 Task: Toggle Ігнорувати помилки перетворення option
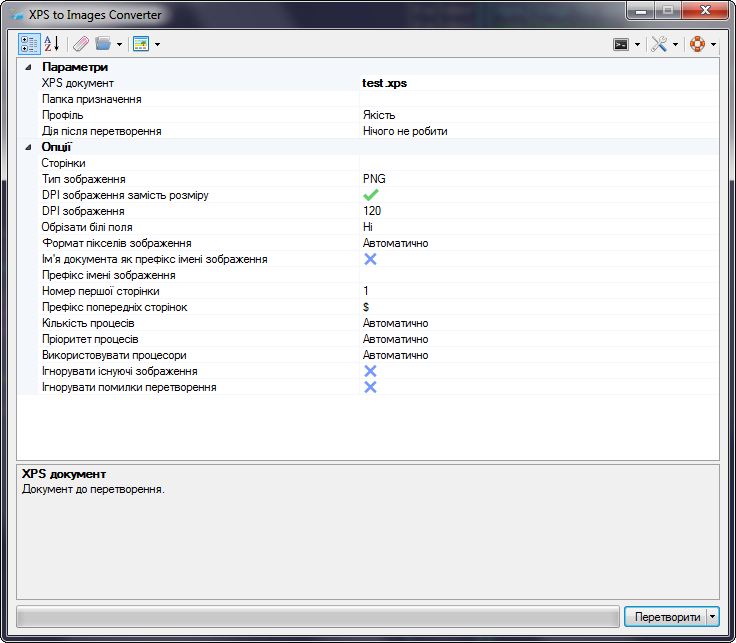(x=370, y=387)
